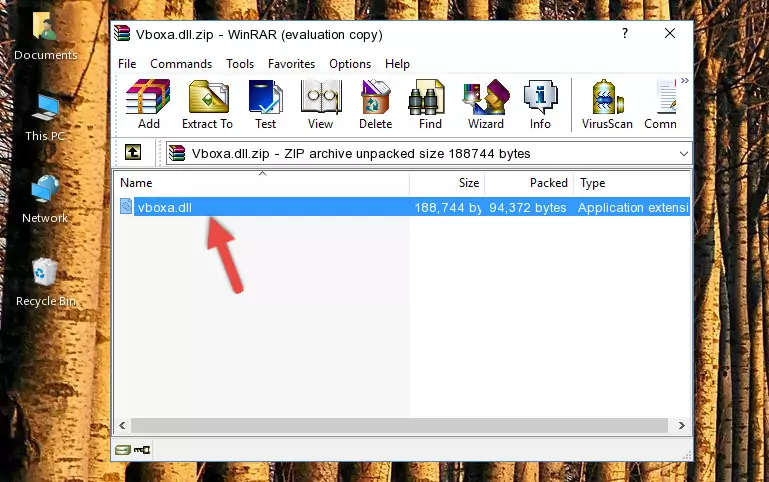769x482 pixels.
Task: Click the drive icon in status bar
Action: (x=123, y=449)
